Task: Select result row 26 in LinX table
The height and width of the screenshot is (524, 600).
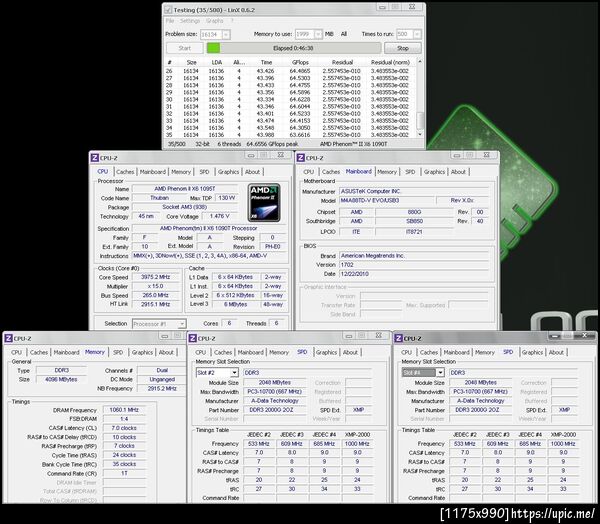Action: [290, 71]
